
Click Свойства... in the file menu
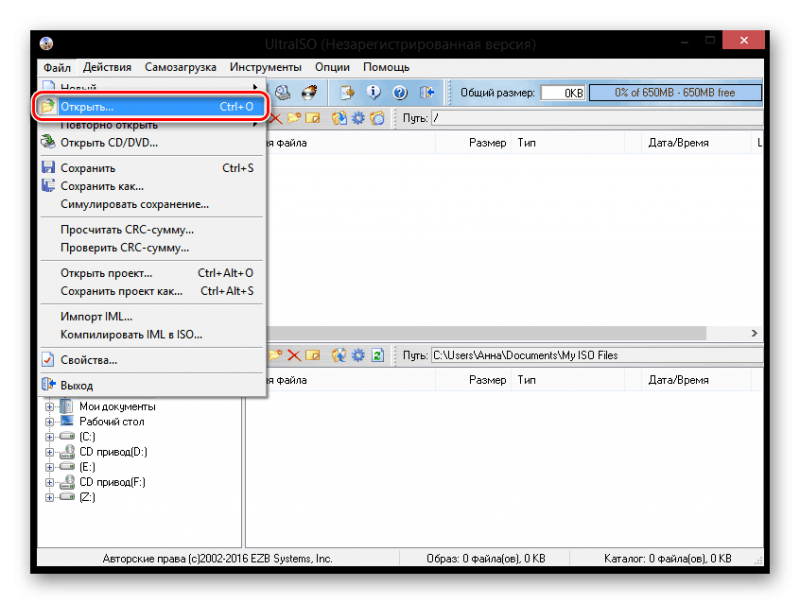point(88,360)
